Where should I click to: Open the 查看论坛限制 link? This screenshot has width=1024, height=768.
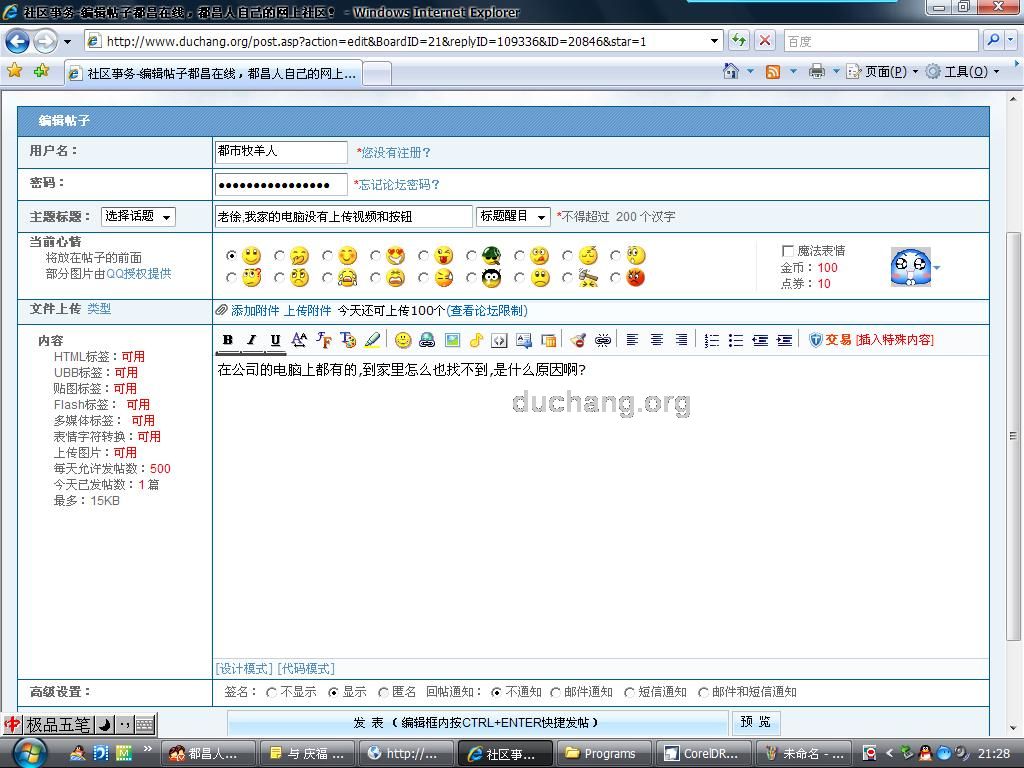tap(487, 311)
